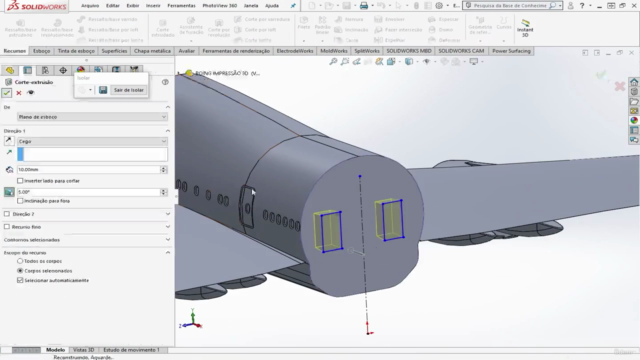Open SOLIDWORKS Resources home icon
This screenshot has width=640, height=360.
(633, 82)
